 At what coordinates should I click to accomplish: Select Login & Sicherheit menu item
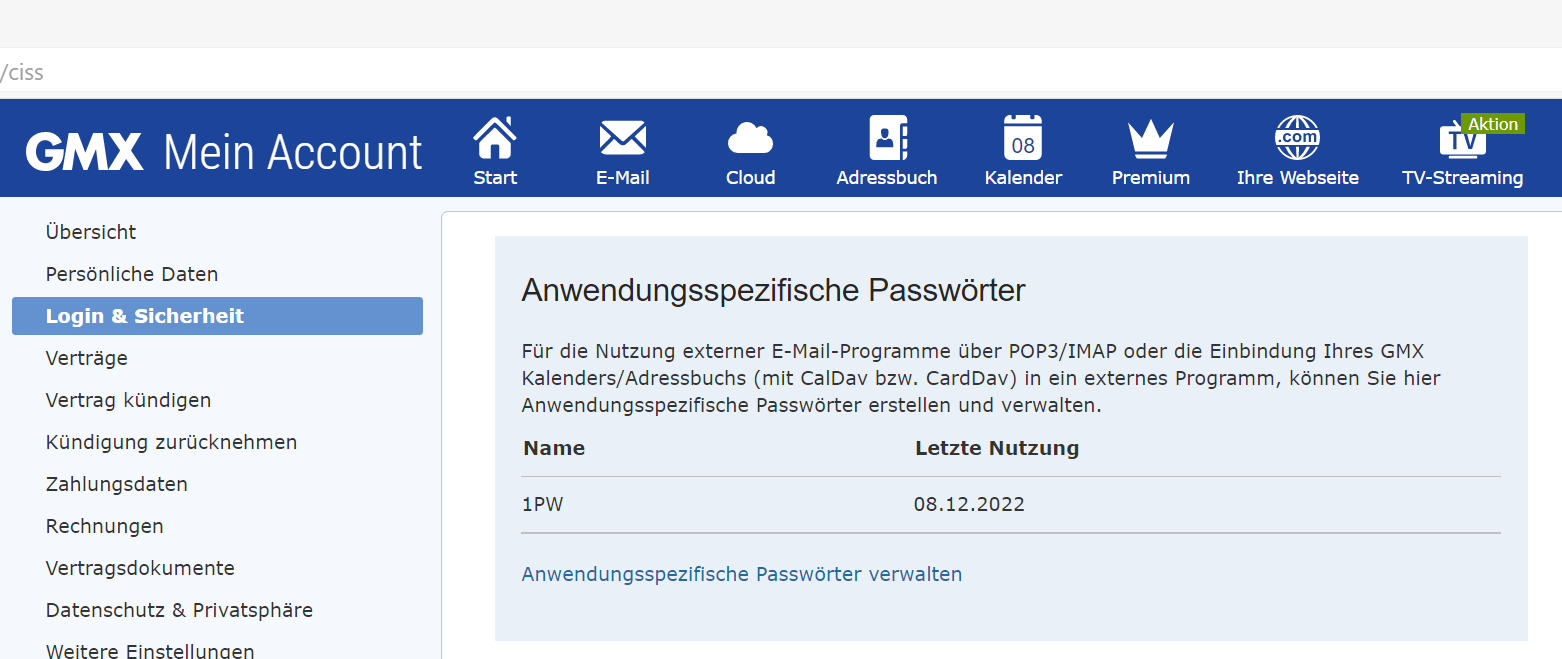click(145, 316)
